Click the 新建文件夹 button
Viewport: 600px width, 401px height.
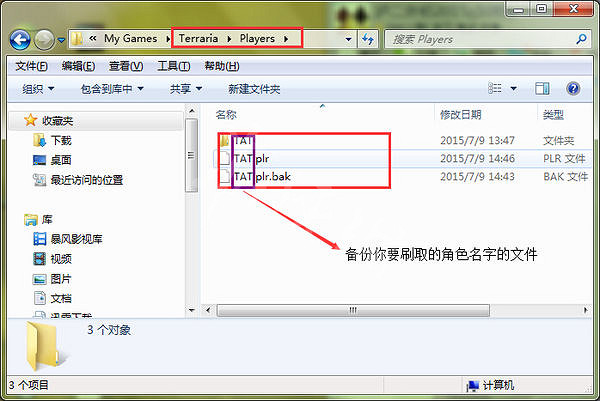point(254,89)
